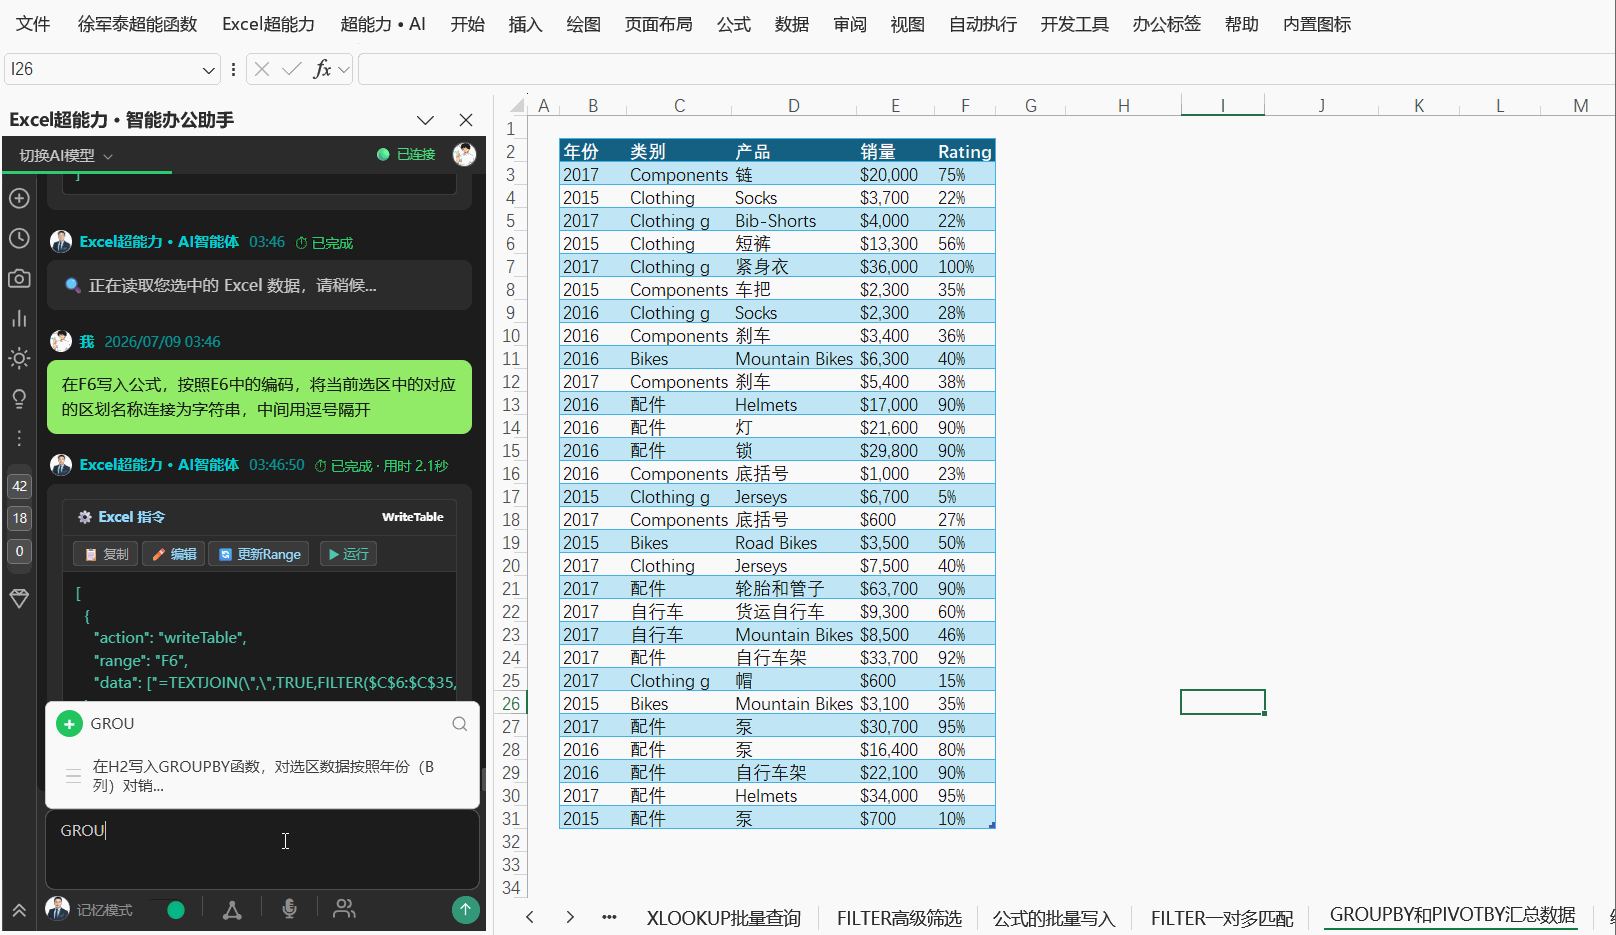Viewport: 1616px width, 935px height.
Task: Click the formula bar three-dot options handle
Action: [233, 69]
